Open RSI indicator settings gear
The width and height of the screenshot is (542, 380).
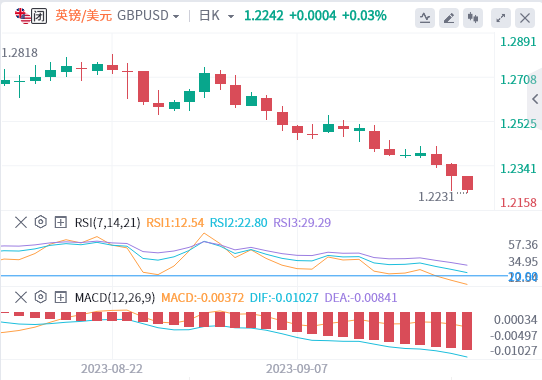tap(41, 222)
